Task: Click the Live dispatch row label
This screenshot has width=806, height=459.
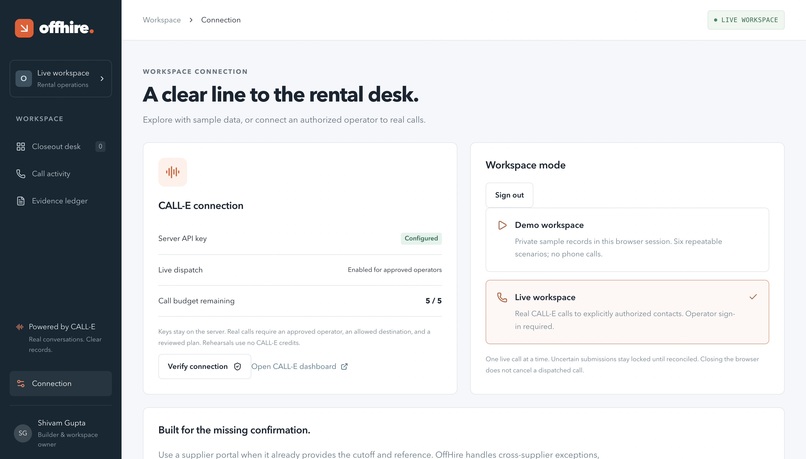Action: [180, 270]
